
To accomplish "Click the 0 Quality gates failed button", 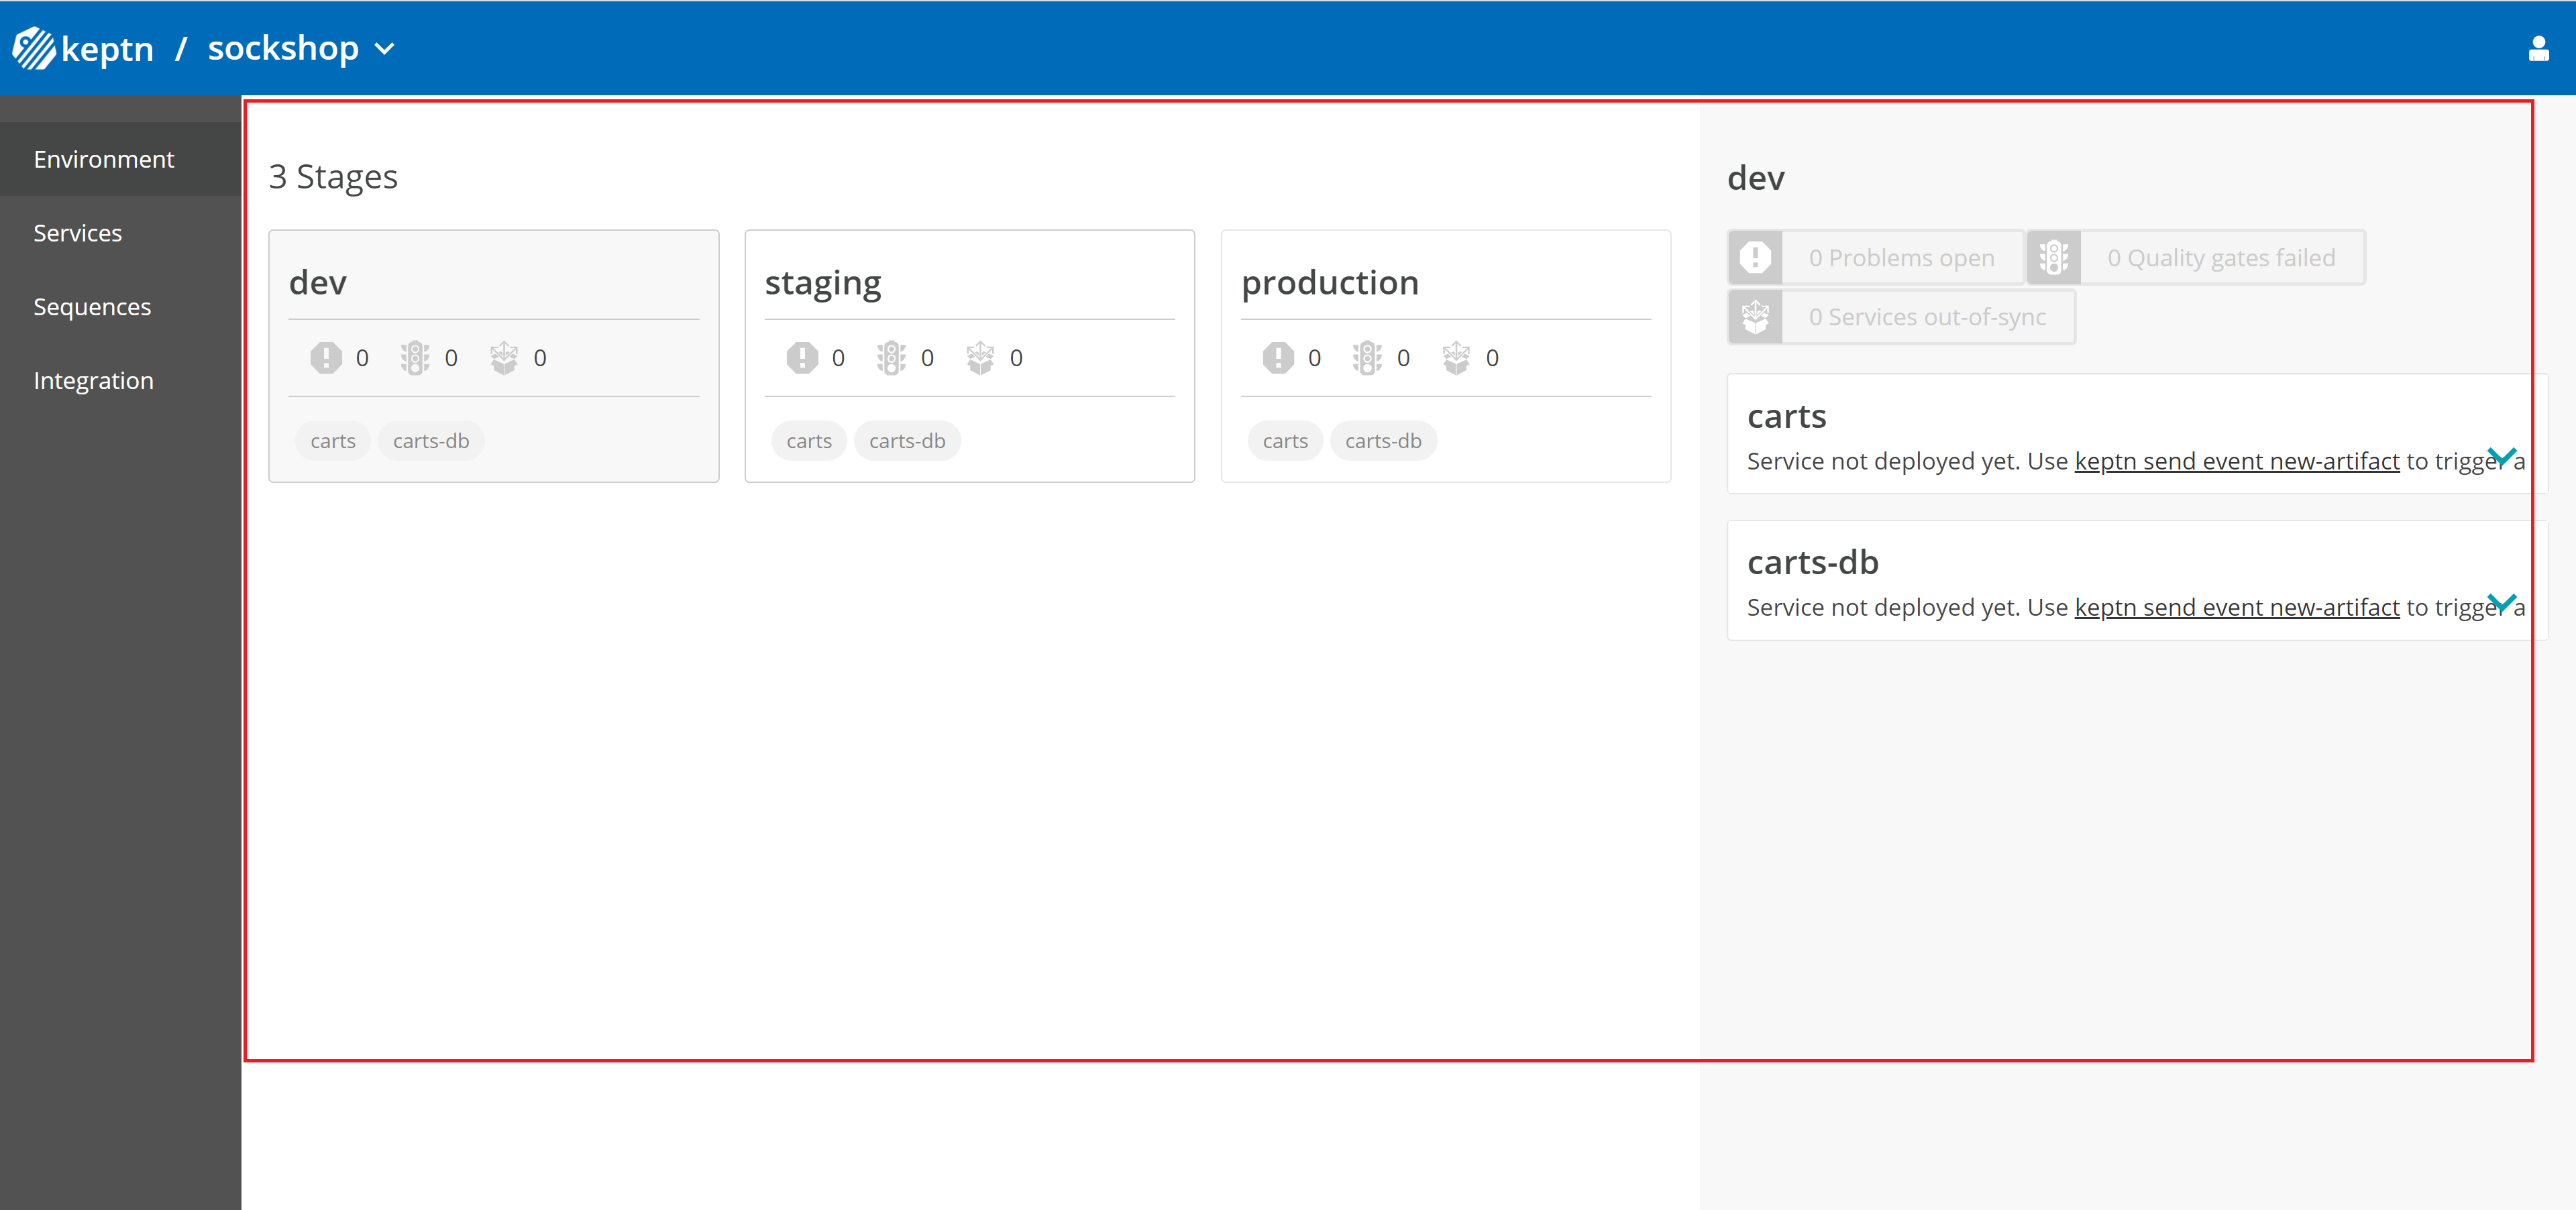I will [x=2196, y=257].
